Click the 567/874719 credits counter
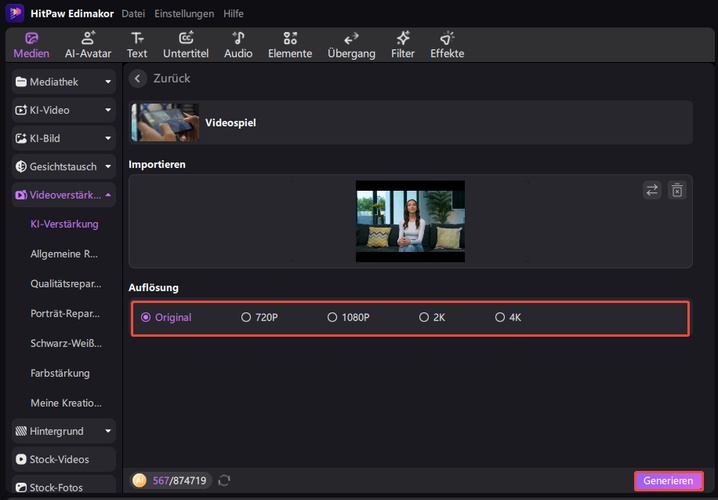This screenshot has height=500, width=718. (180, 480)
